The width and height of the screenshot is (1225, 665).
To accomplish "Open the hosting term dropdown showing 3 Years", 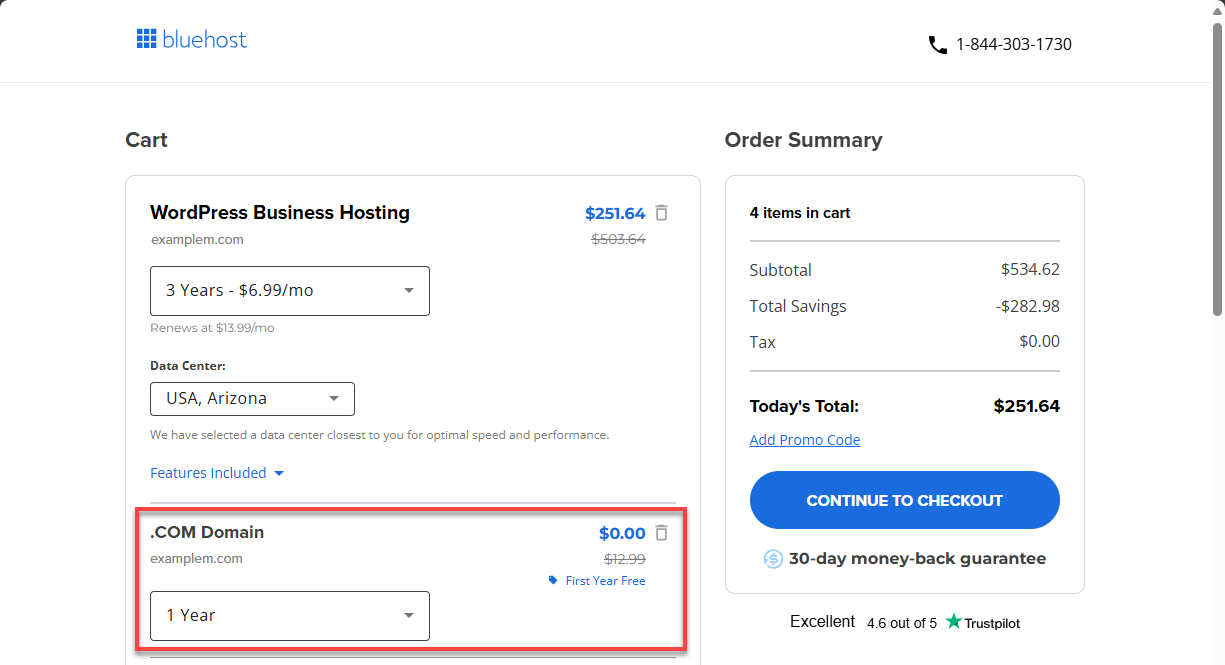I will pos(290,291).
